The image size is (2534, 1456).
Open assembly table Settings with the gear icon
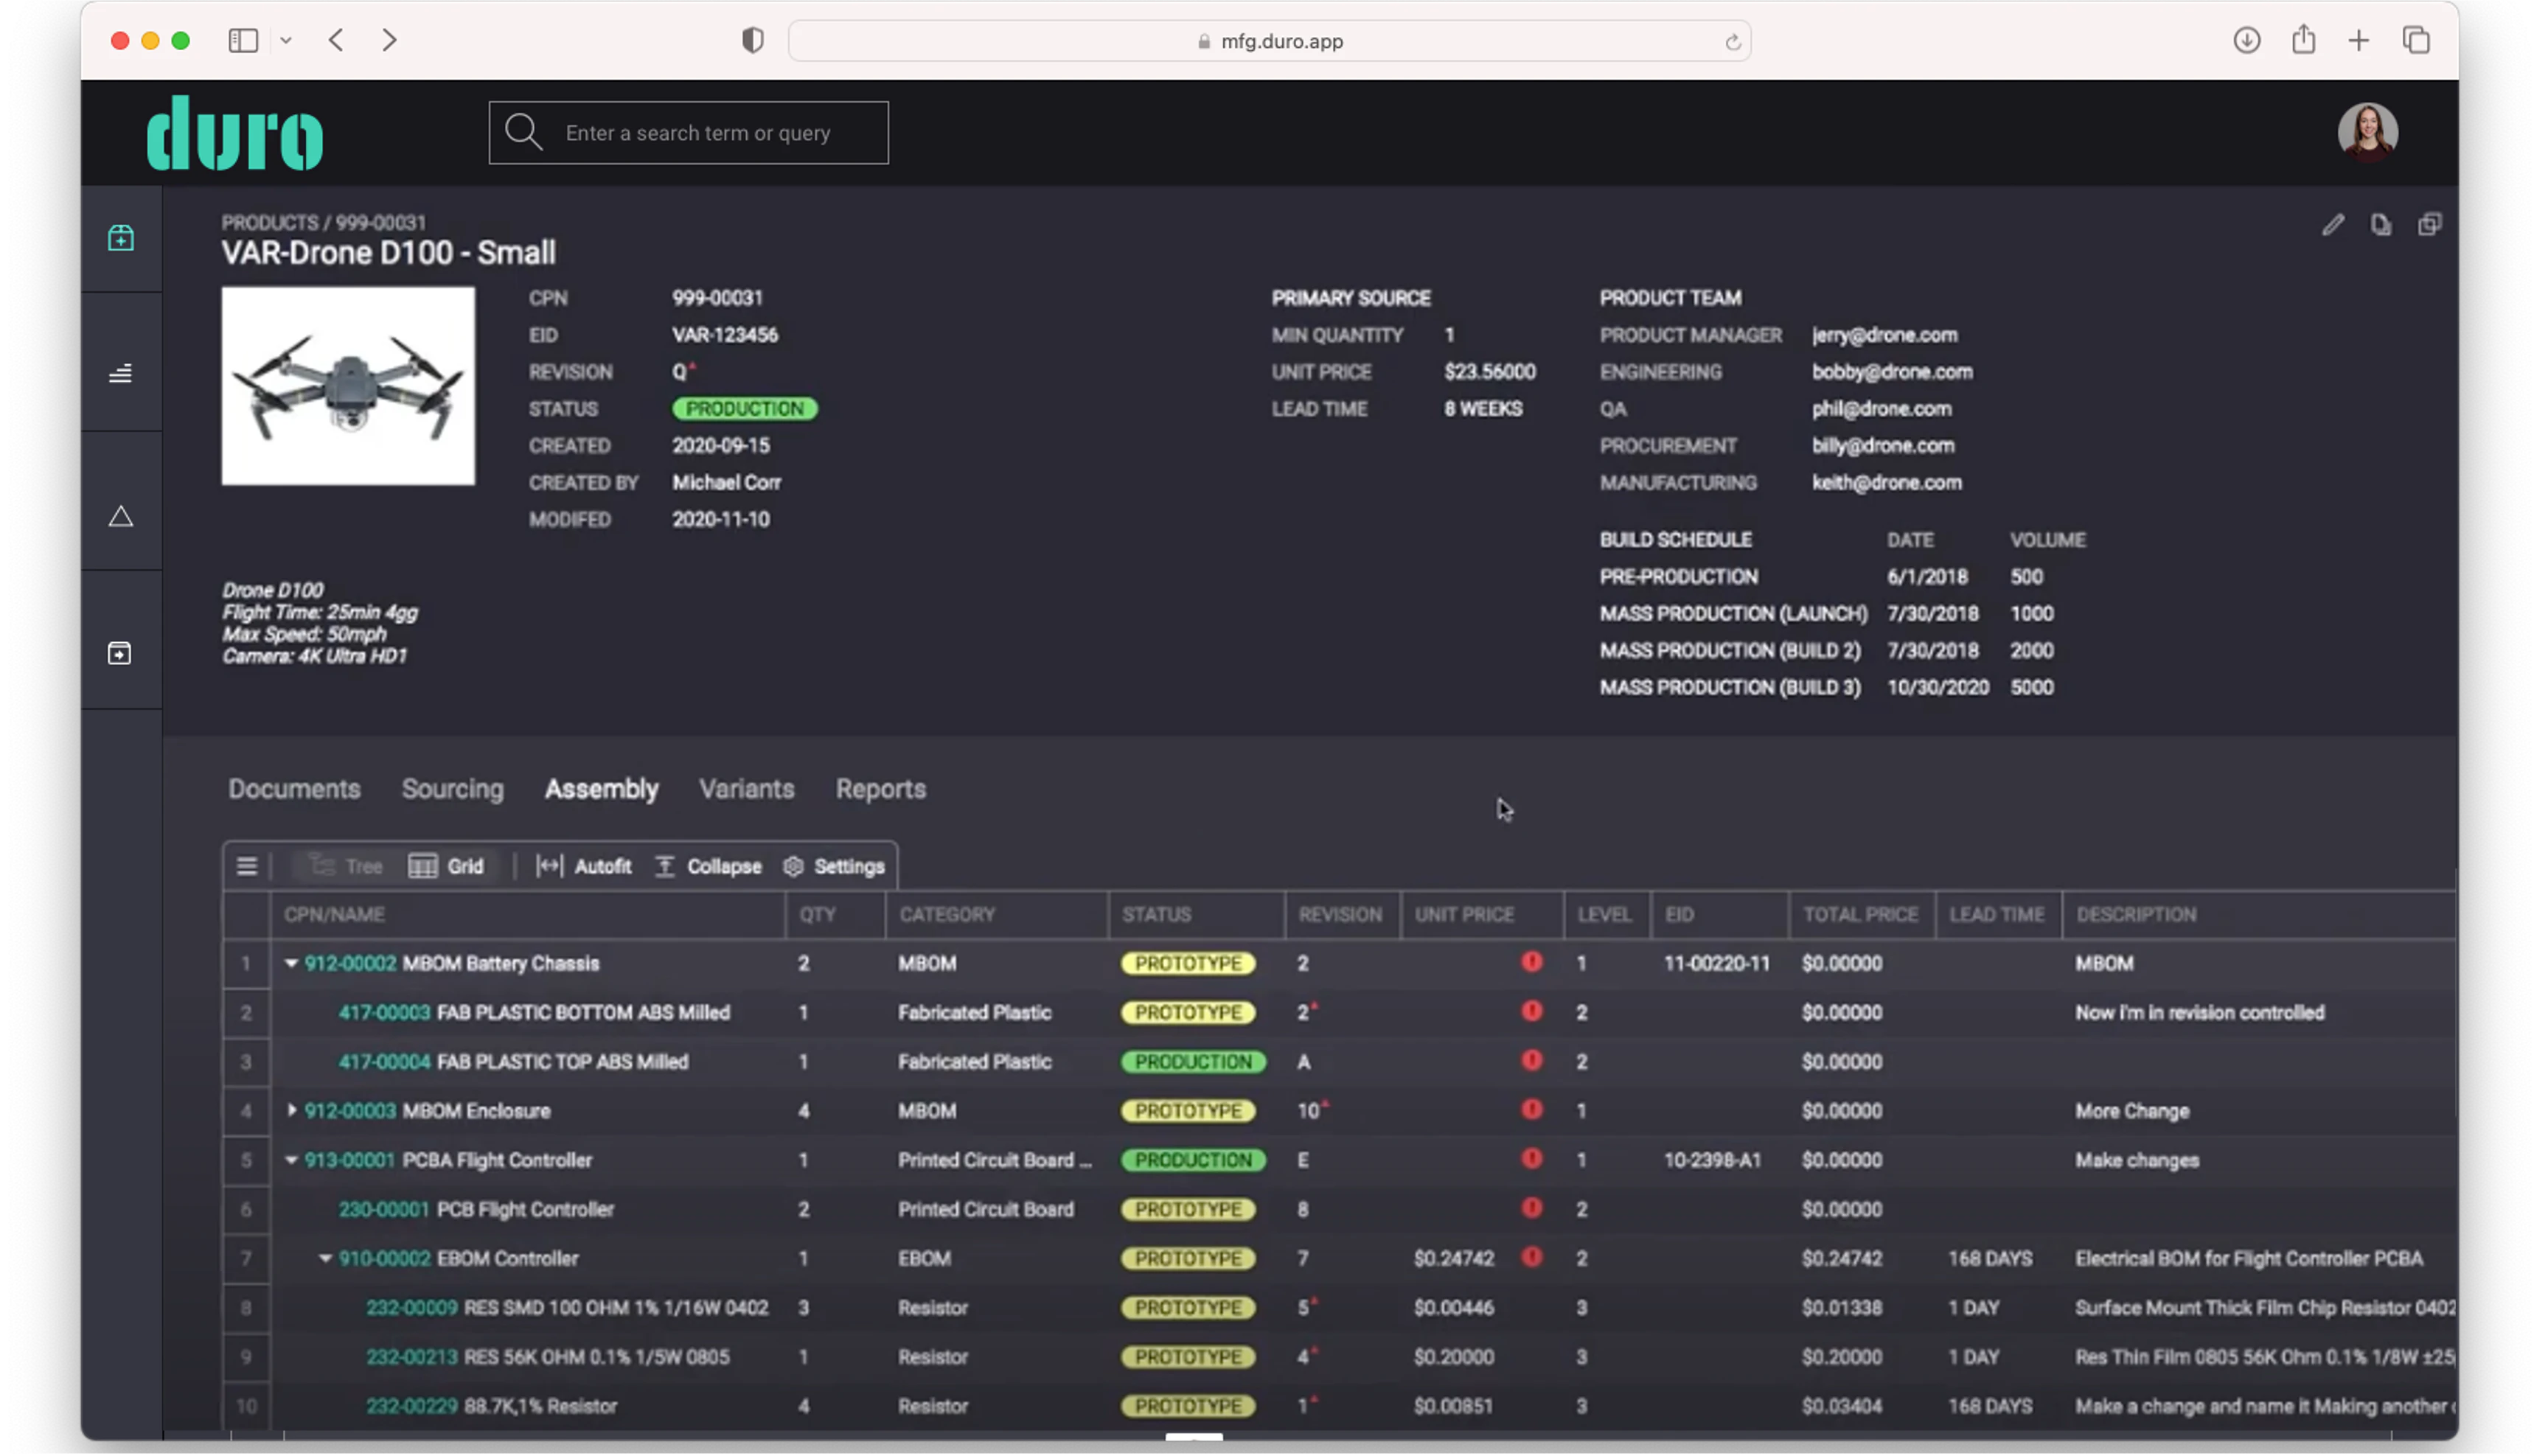coord(834,866)
